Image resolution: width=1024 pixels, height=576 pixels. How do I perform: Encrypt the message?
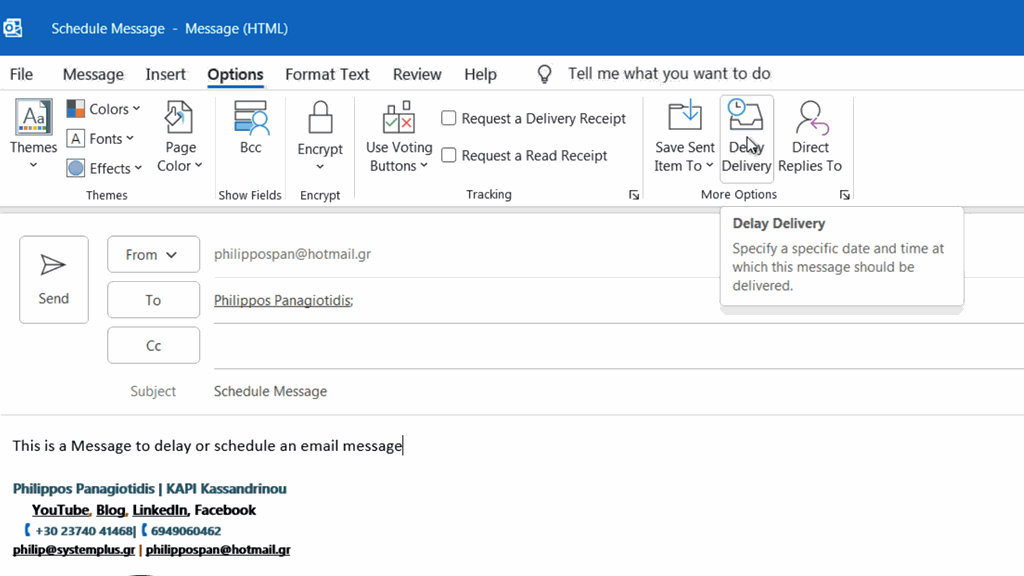(320, 132)
